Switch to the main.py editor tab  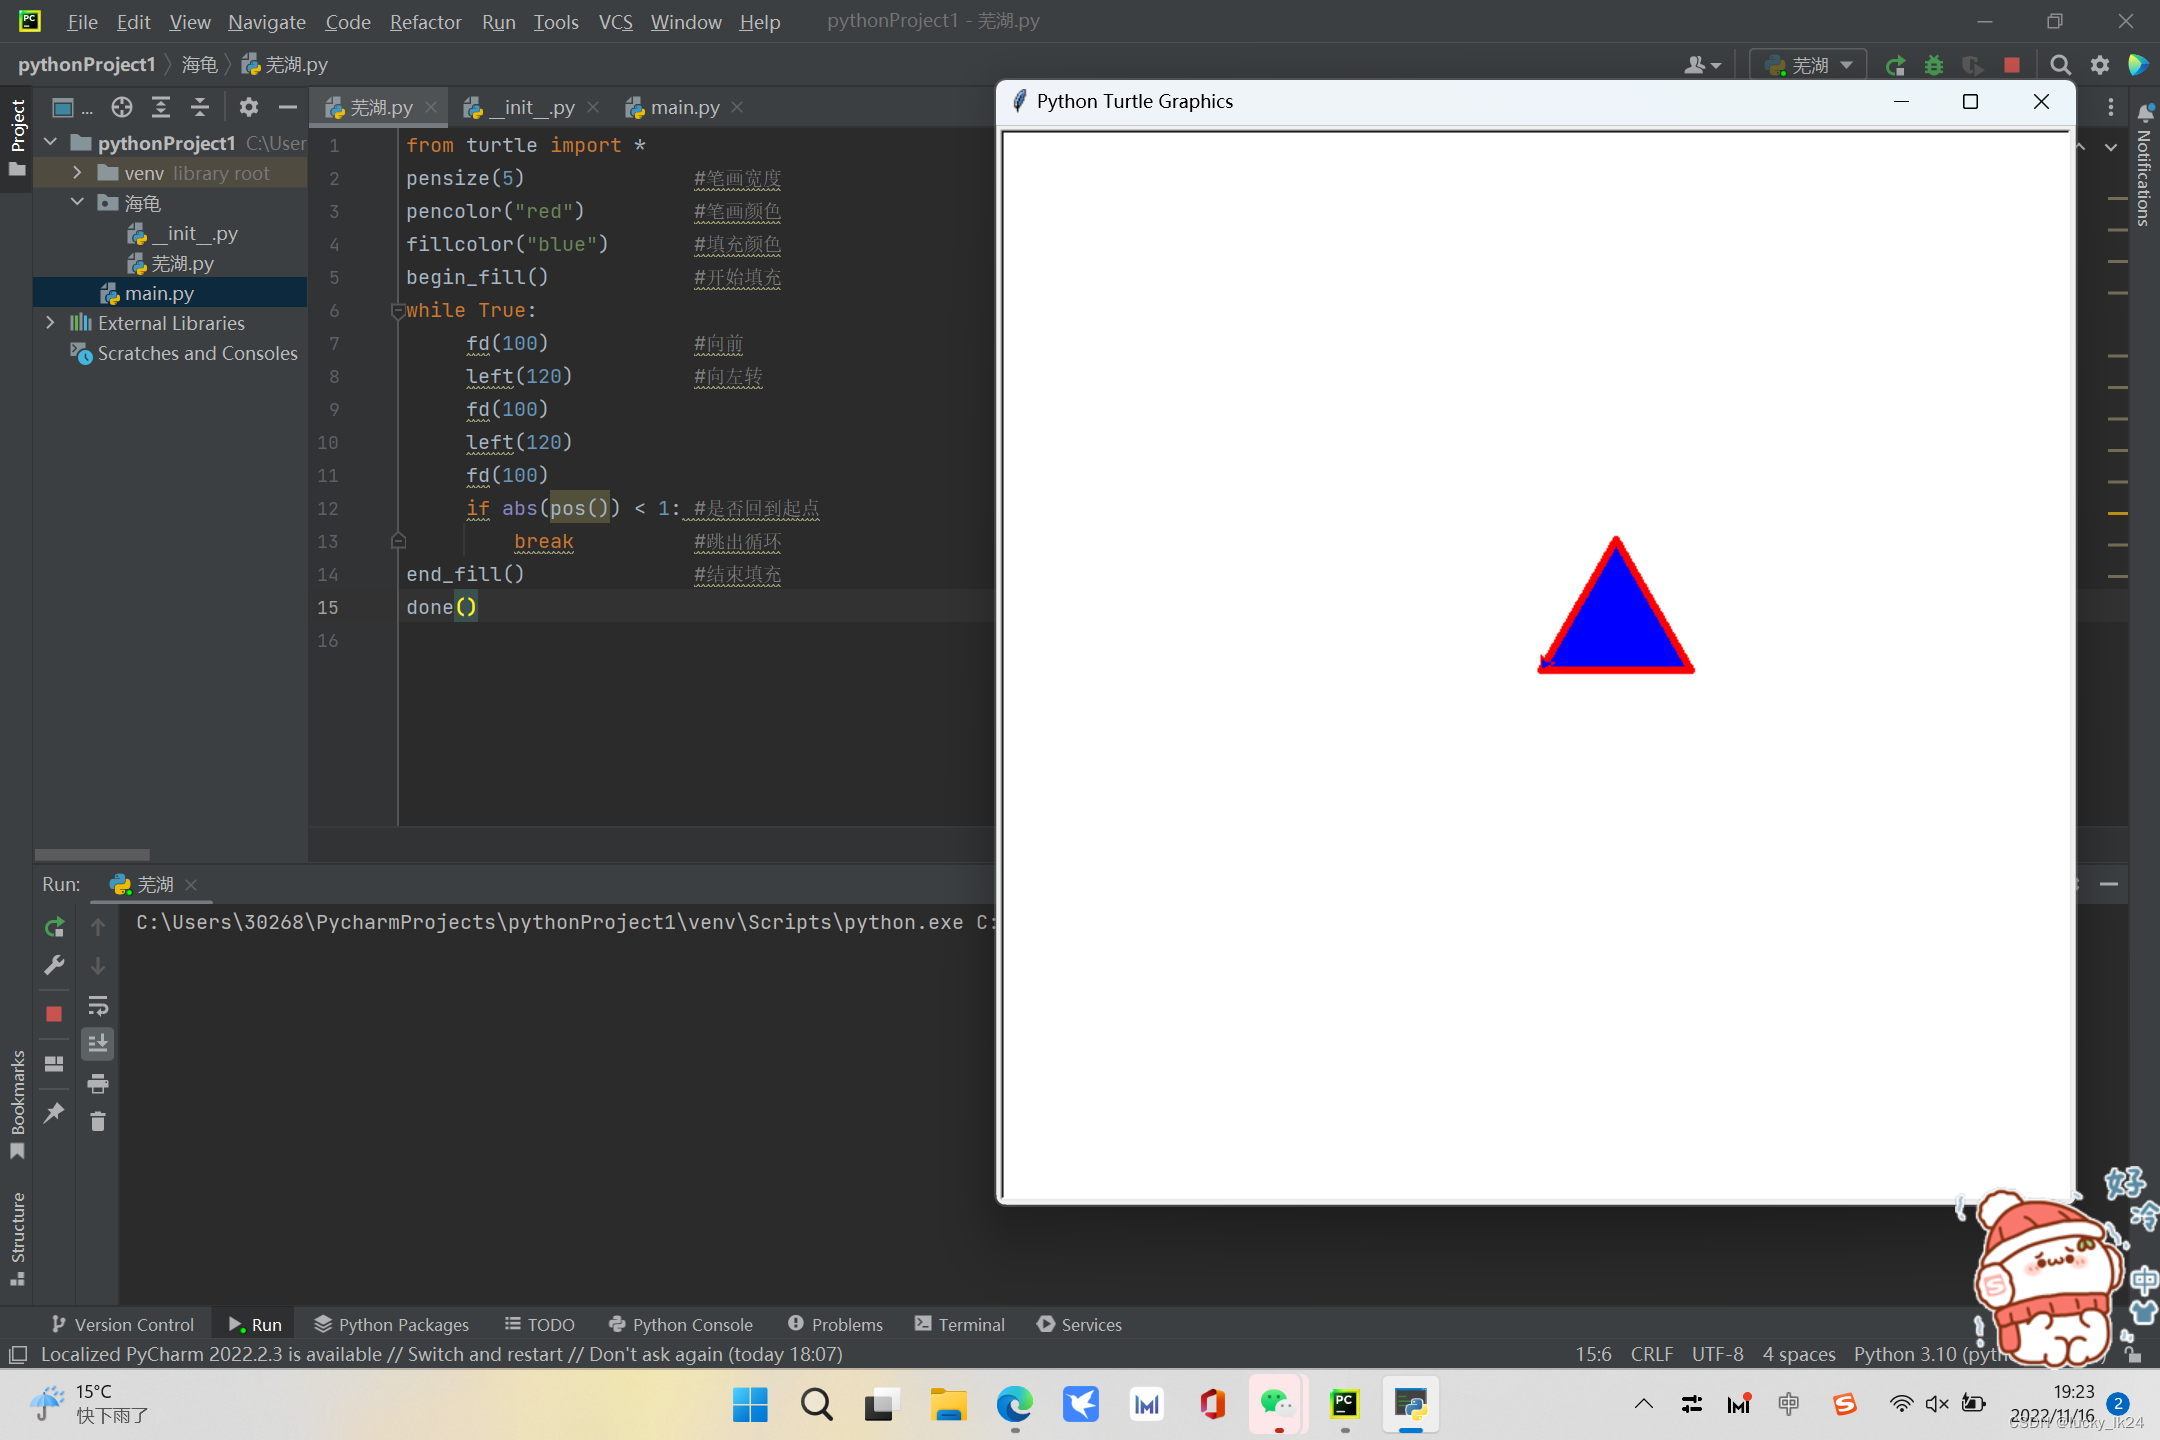tap(684, 107)
